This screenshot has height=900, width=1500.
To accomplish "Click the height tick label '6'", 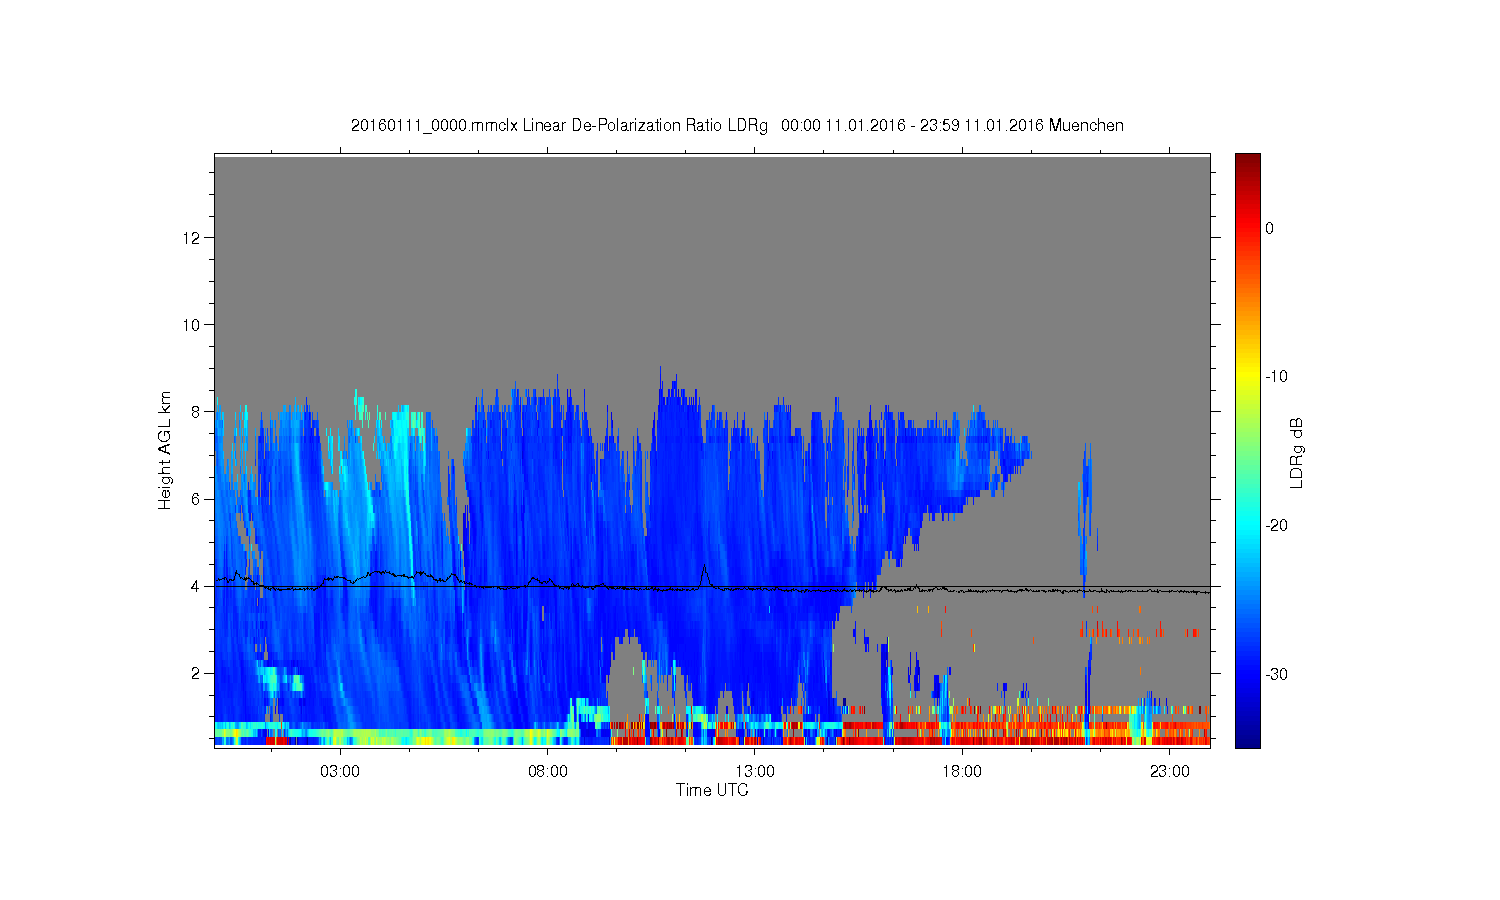I will coord(197,499).
